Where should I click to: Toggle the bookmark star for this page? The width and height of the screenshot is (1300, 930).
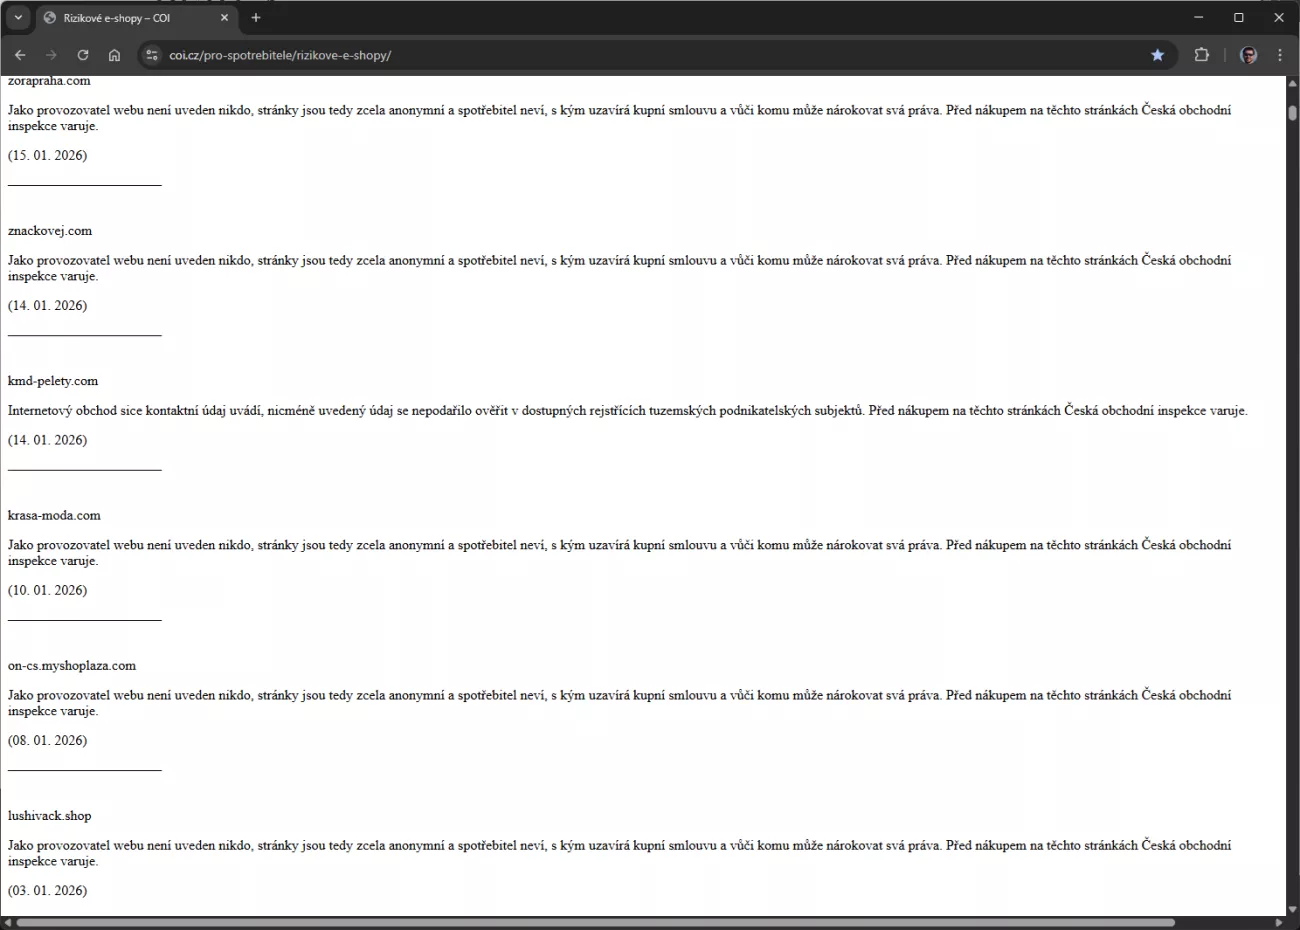tap(1157, 55)
